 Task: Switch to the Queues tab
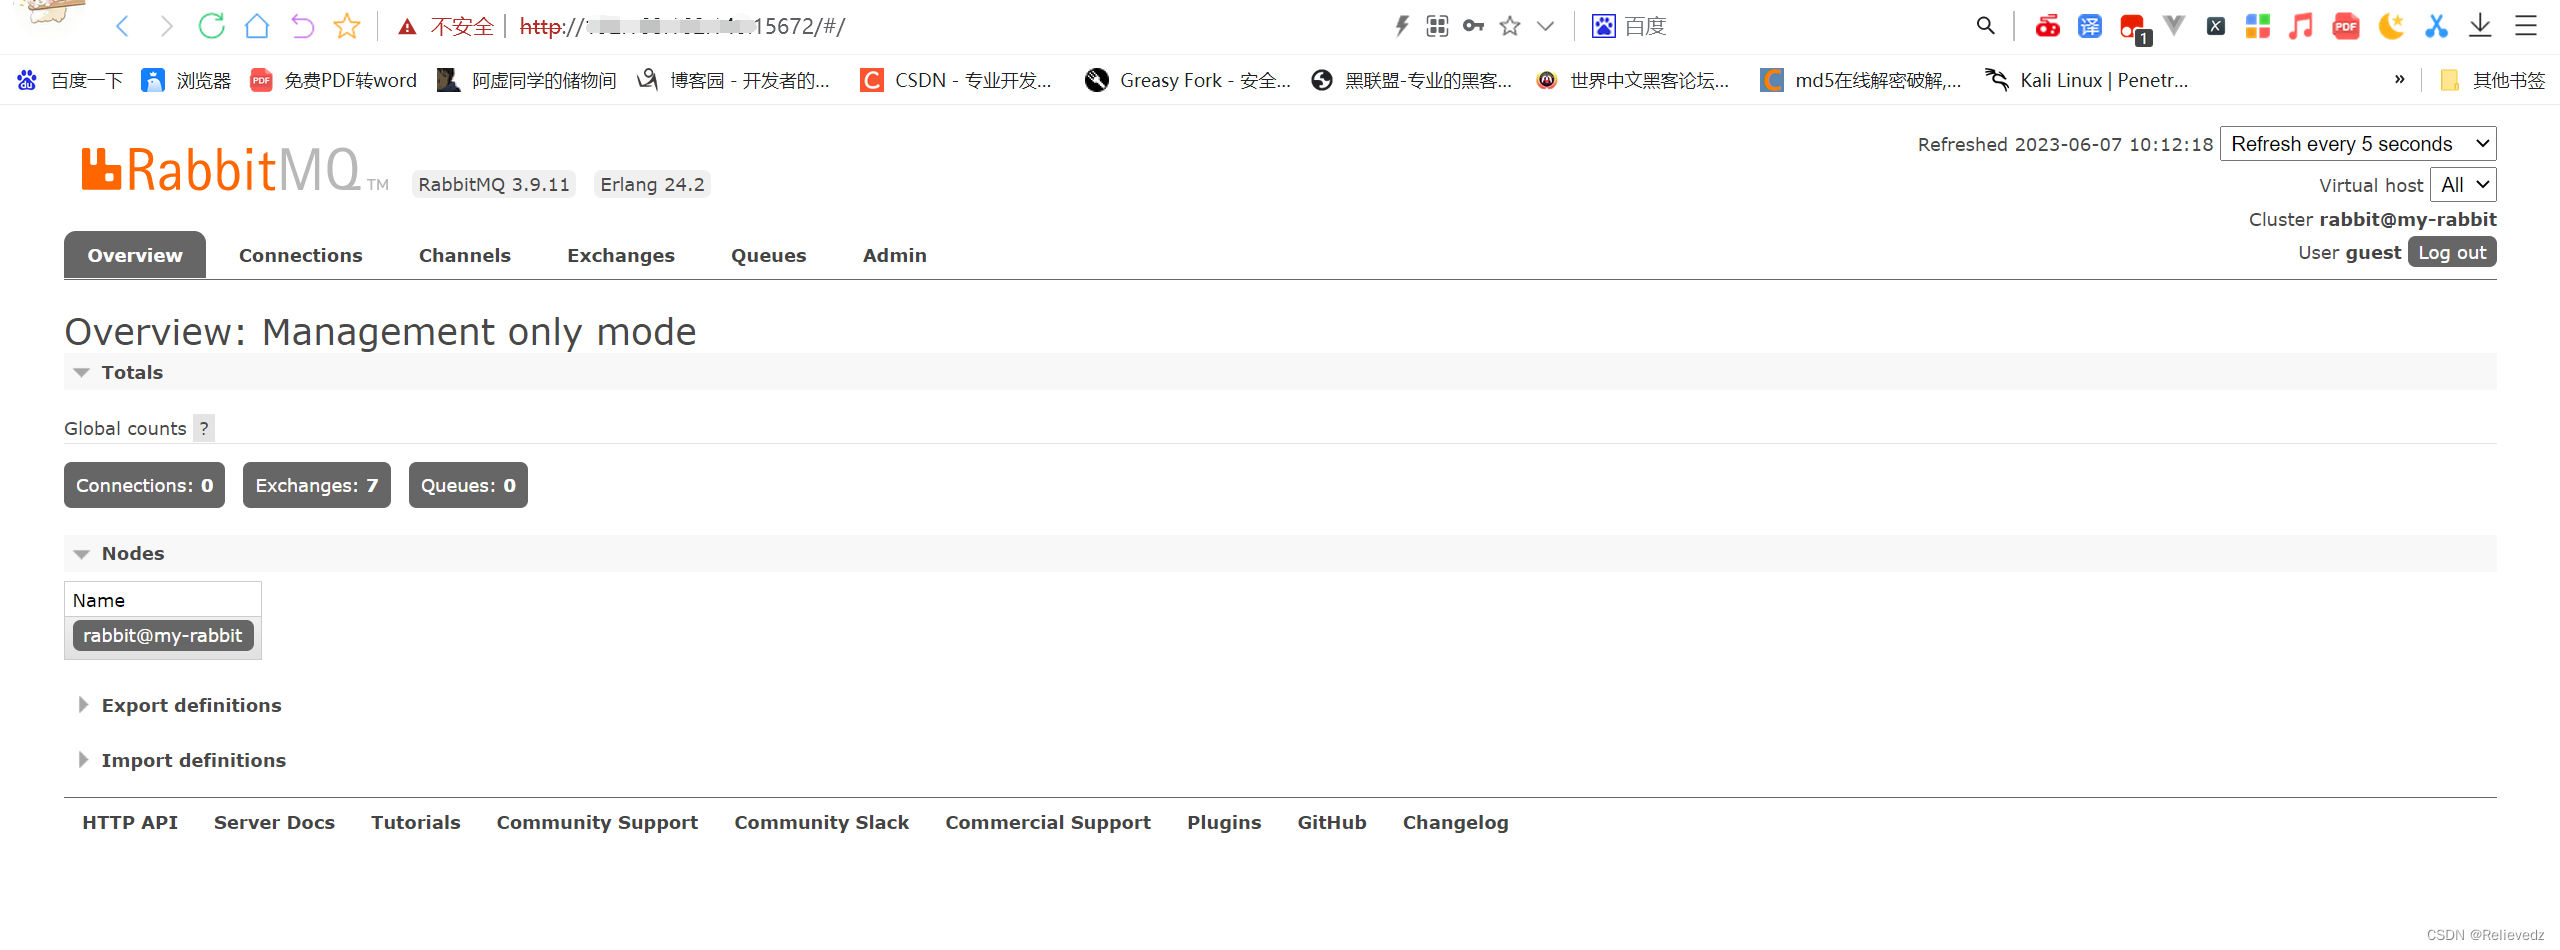tap(768, 256)
